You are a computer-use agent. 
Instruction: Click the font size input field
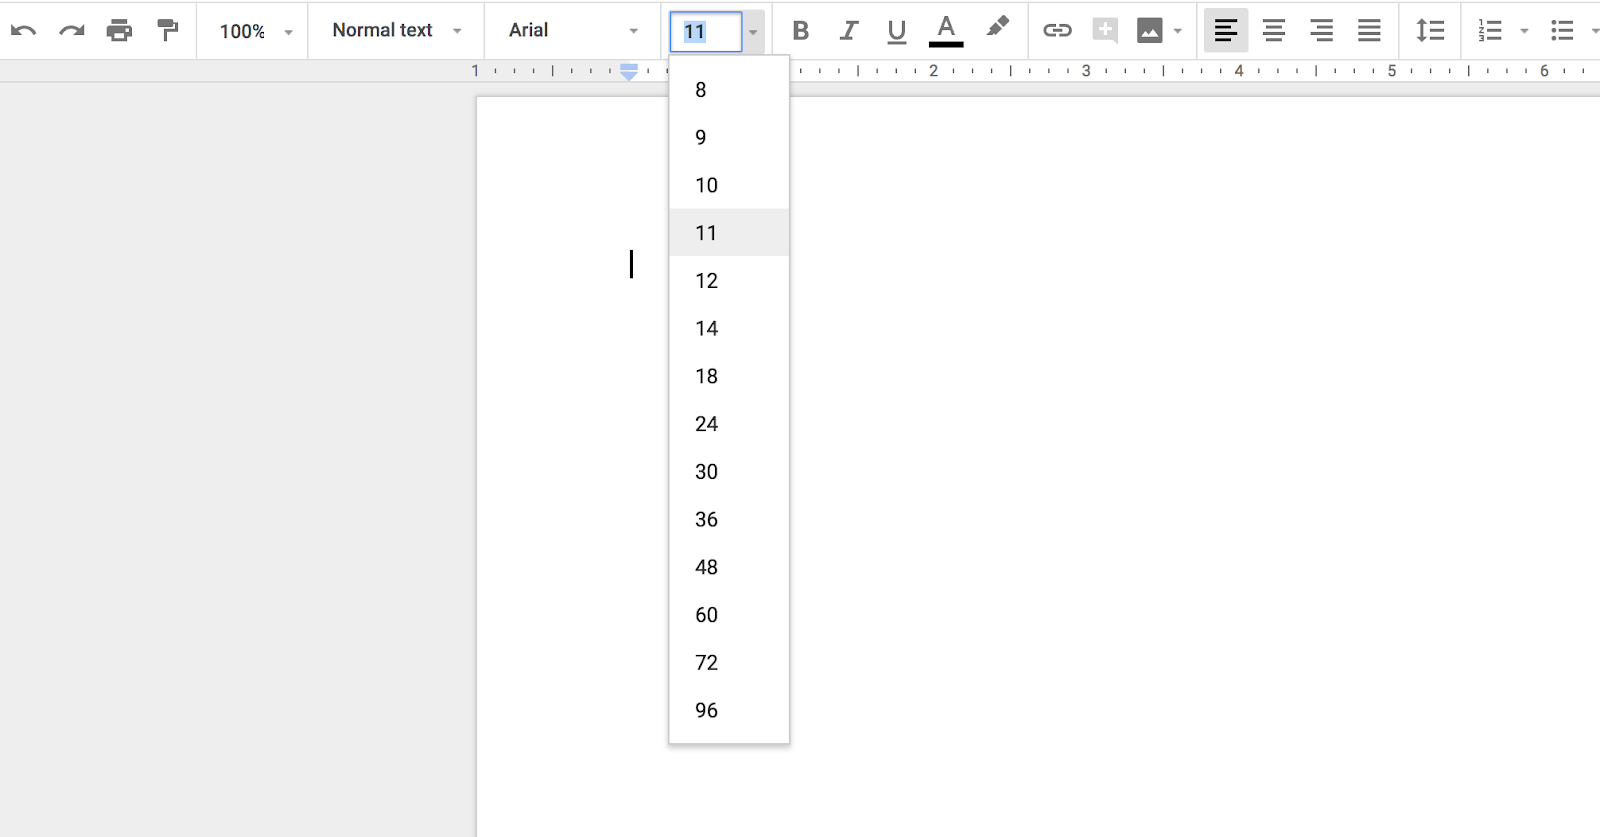pyautogui.click(x=706, y=32)
